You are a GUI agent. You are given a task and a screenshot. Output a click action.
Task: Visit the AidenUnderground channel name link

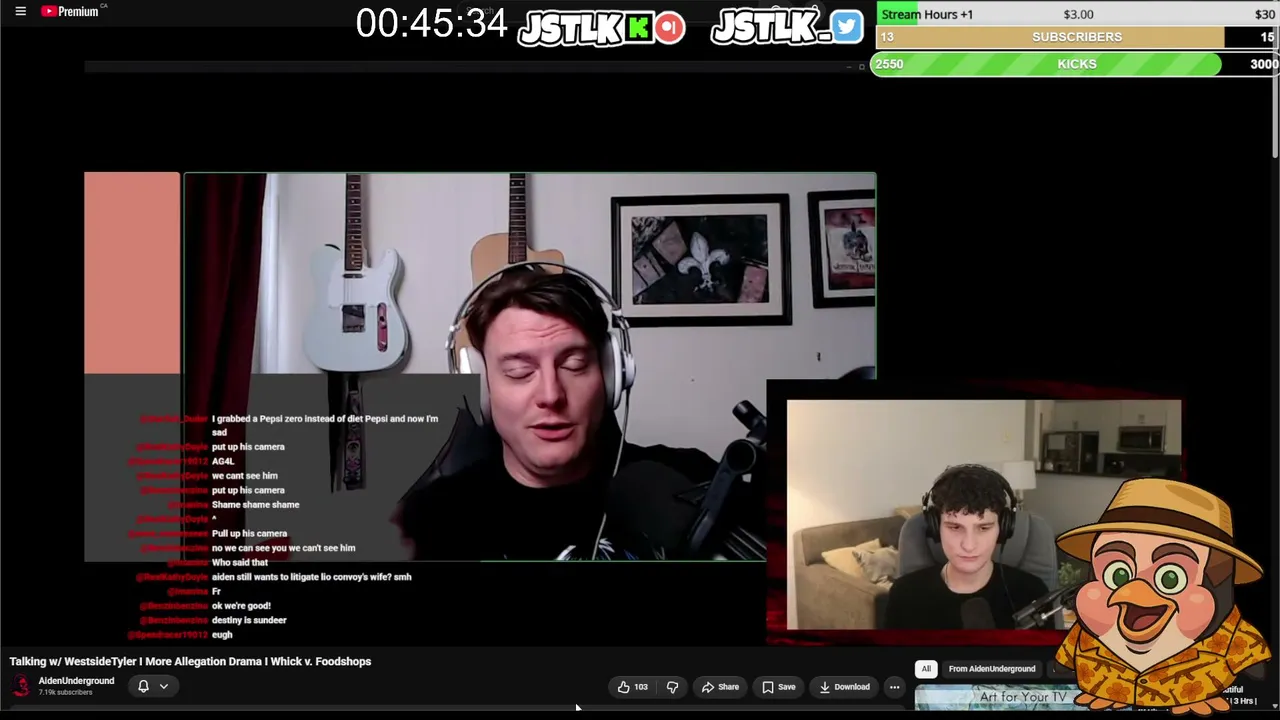tap(76, 681)
